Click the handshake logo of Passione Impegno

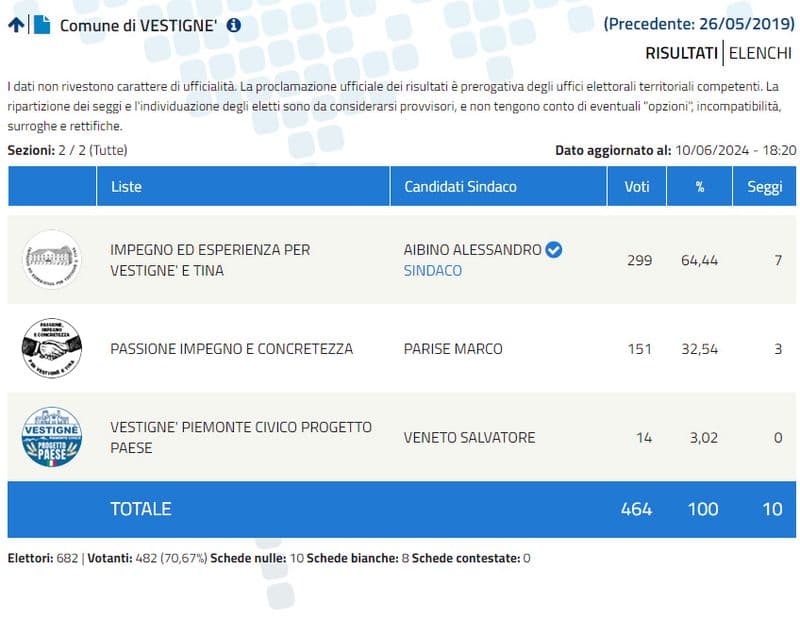51,349
